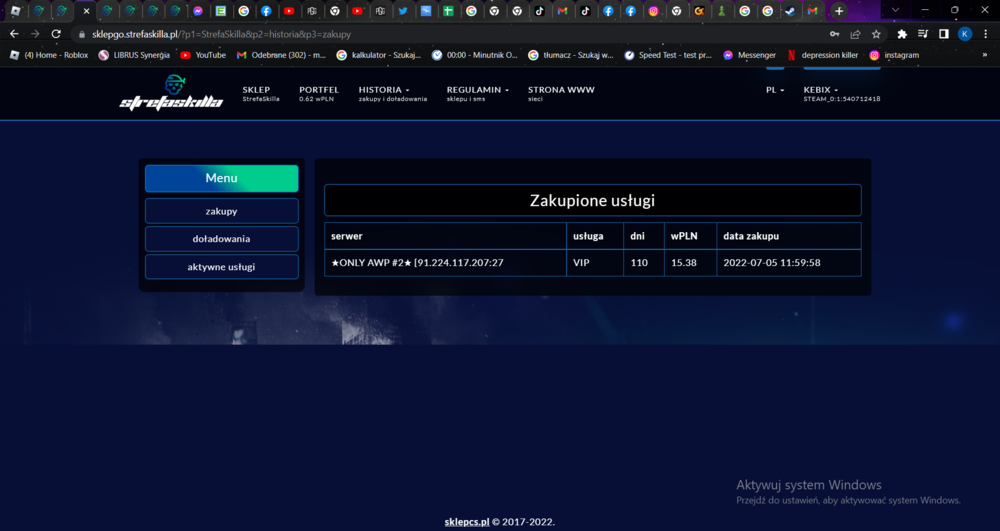Expand the REGULAMIN dropdown menu
The width and height of the screenshot is (1000, 531).
(x=478, y=94)
